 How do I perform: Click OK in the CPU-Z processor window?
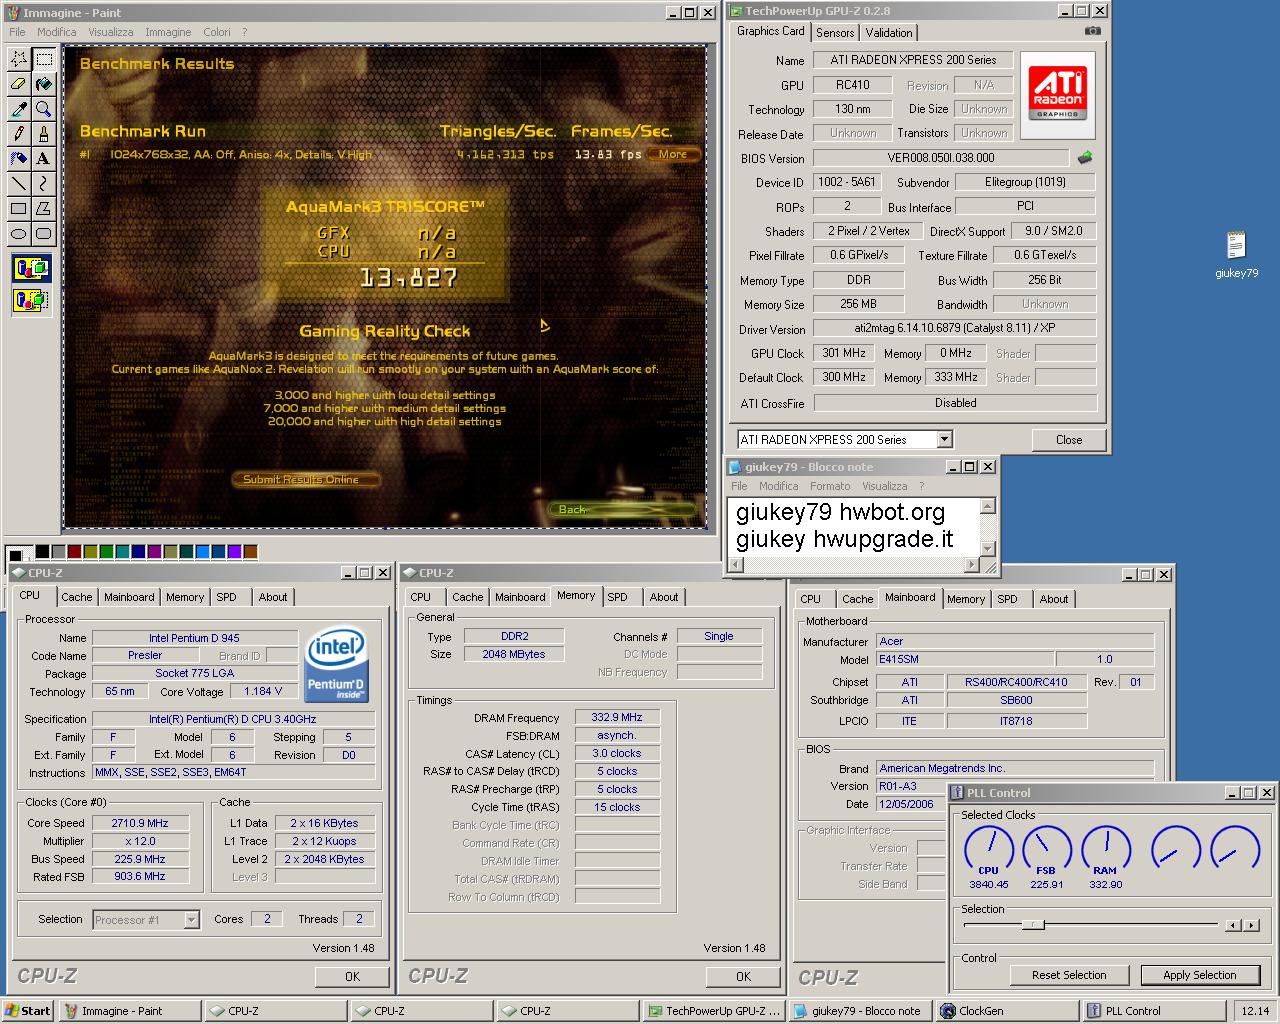[353, 976]
